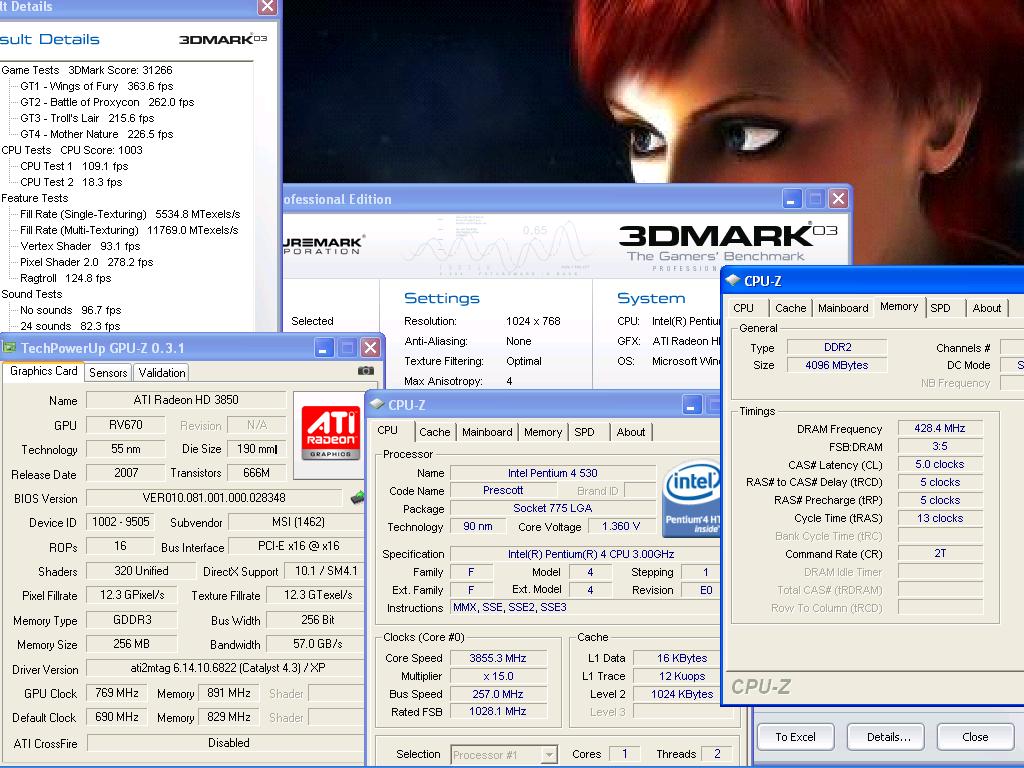Screen dimensions: 1024x768
Task: Minimize the TechPowerUp GPU-Z window
Action: [x=324, y=348]
